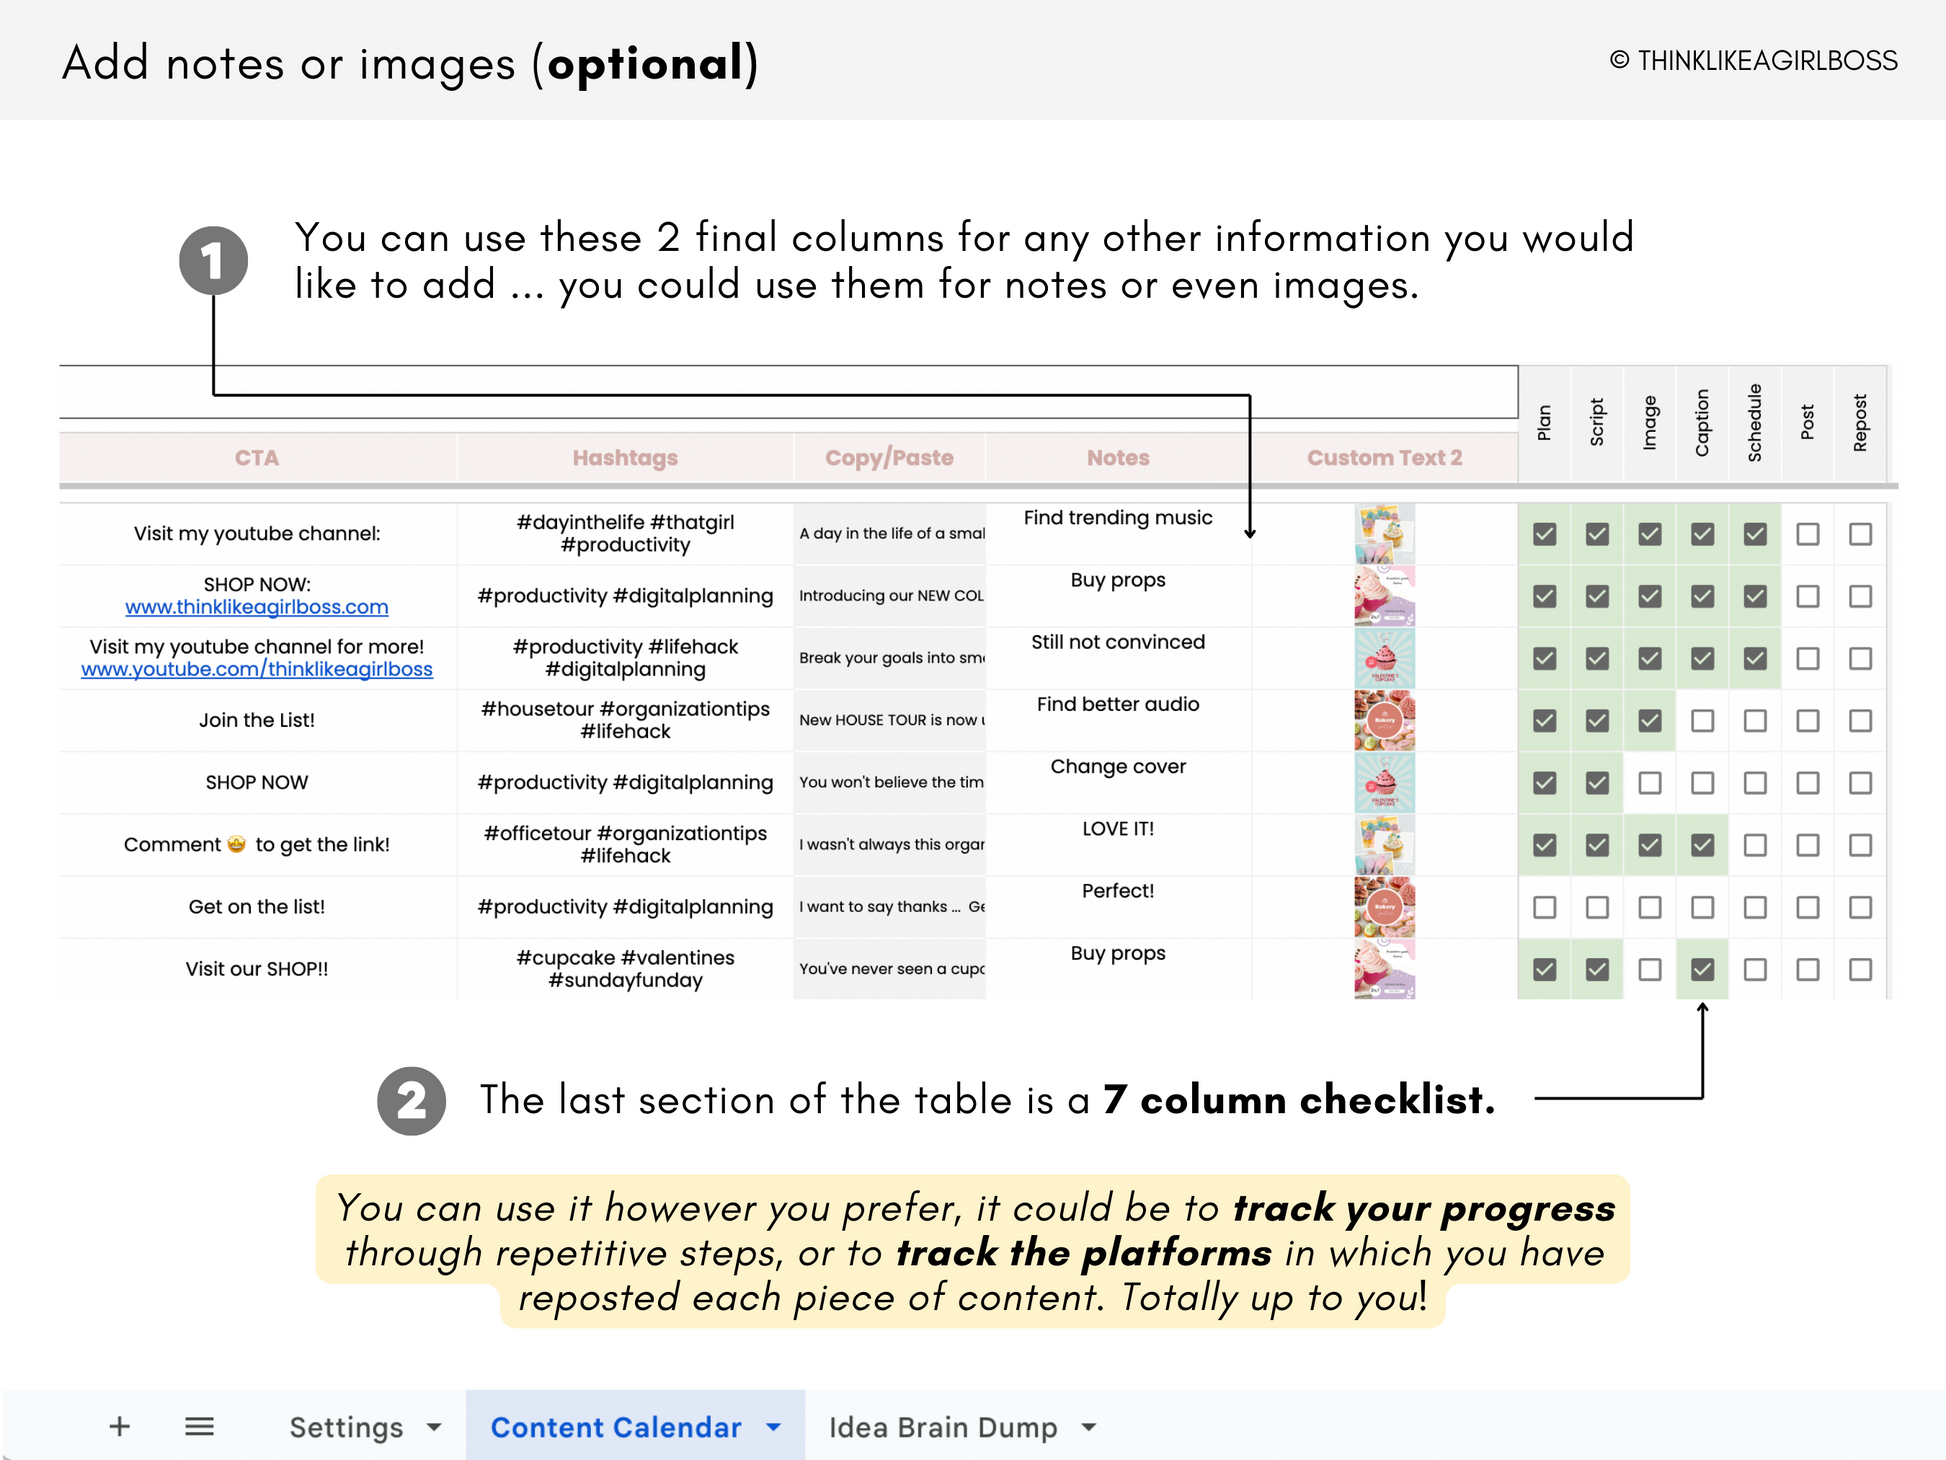Image resolution: width=1946 pixels, height=1460 pixels.
Task: Check Post box for 'Visit my youtube channel:' row
Action: [1807, 534]
